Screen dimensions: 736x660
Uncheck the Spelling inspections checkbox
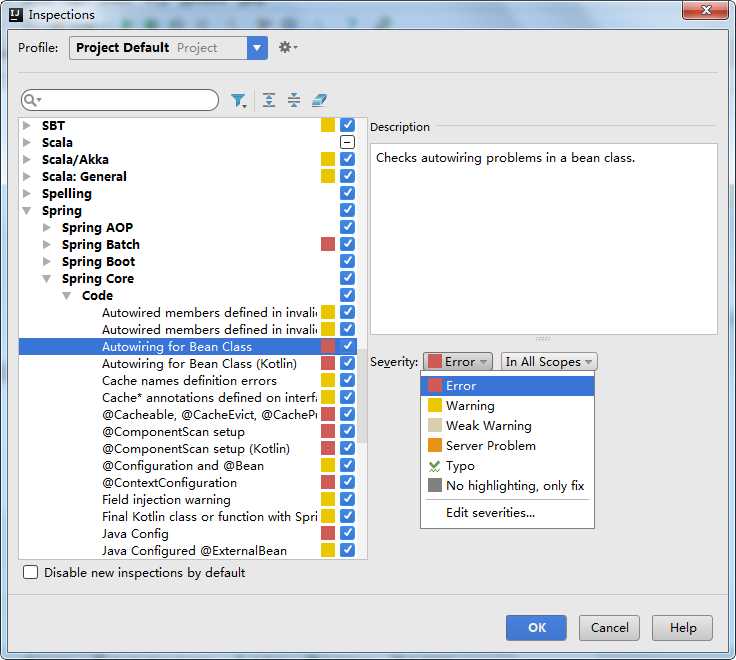pyautogui.click(x=347, y=193)
